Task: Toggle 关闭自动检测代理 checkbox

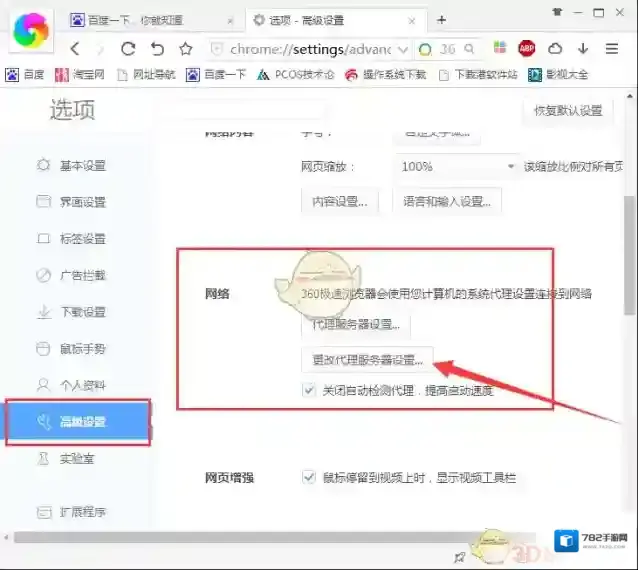Action: (309, 391)
